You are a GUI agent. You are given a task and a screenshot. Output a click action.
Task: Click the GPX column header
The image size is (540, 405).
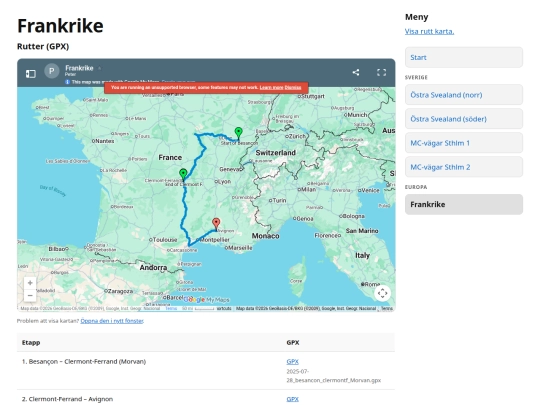(x=293, y=343)
